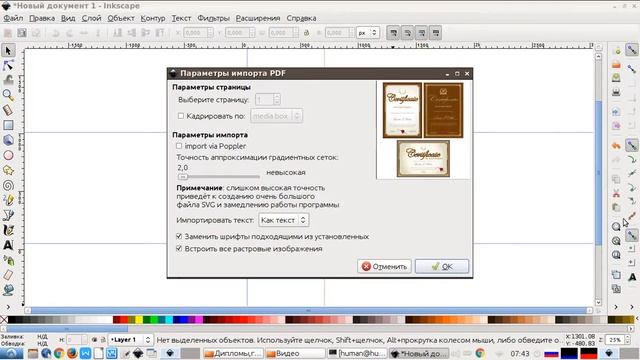Select the Selector arrow tool
Image resolution: width=640 pixels, height=360 pixels.
tap(8, 51)
